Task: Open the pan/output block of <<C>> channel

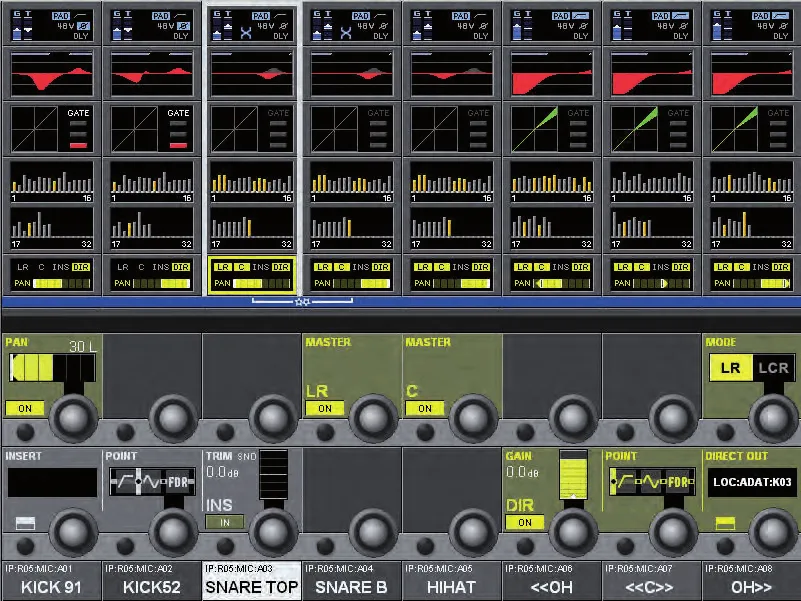Action: (x=652, y=275)
